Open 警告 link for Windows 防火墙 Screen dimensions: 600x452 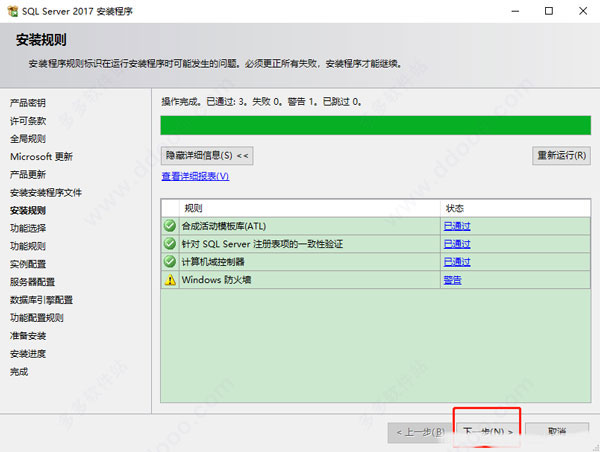pos(452,280)
